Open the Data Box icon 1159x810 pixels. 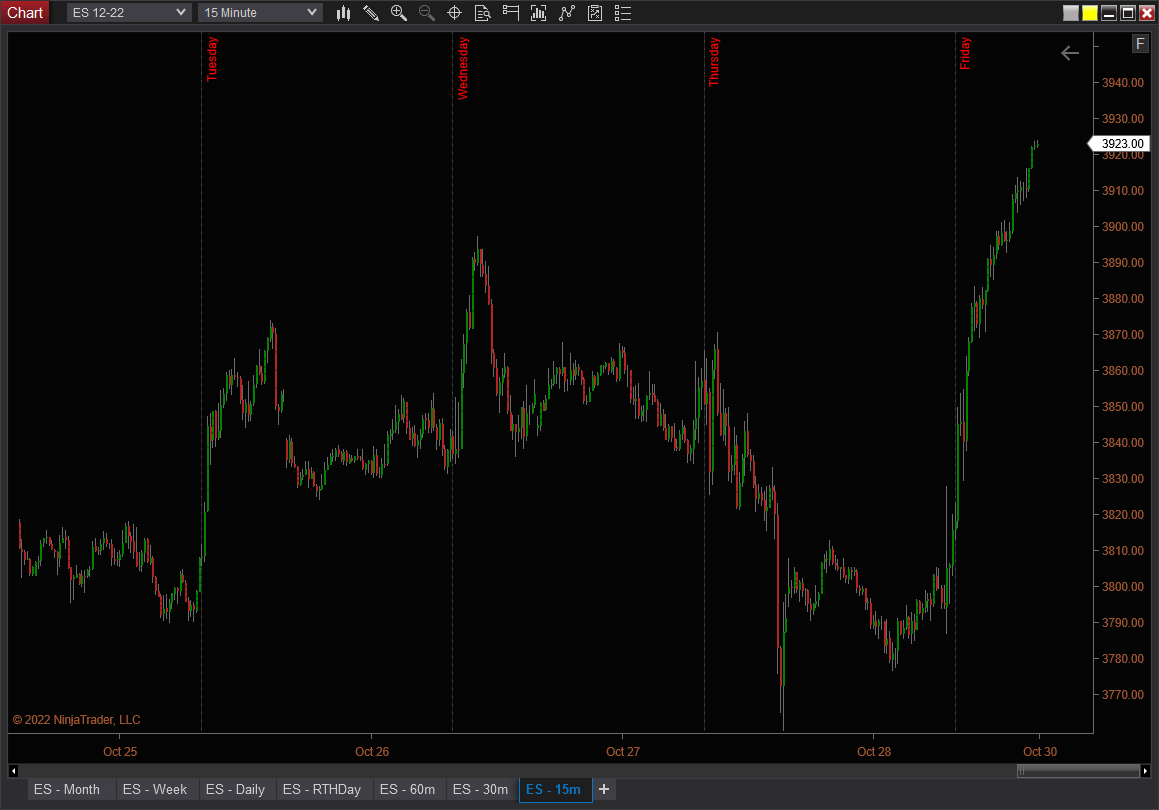click(482, 13)
